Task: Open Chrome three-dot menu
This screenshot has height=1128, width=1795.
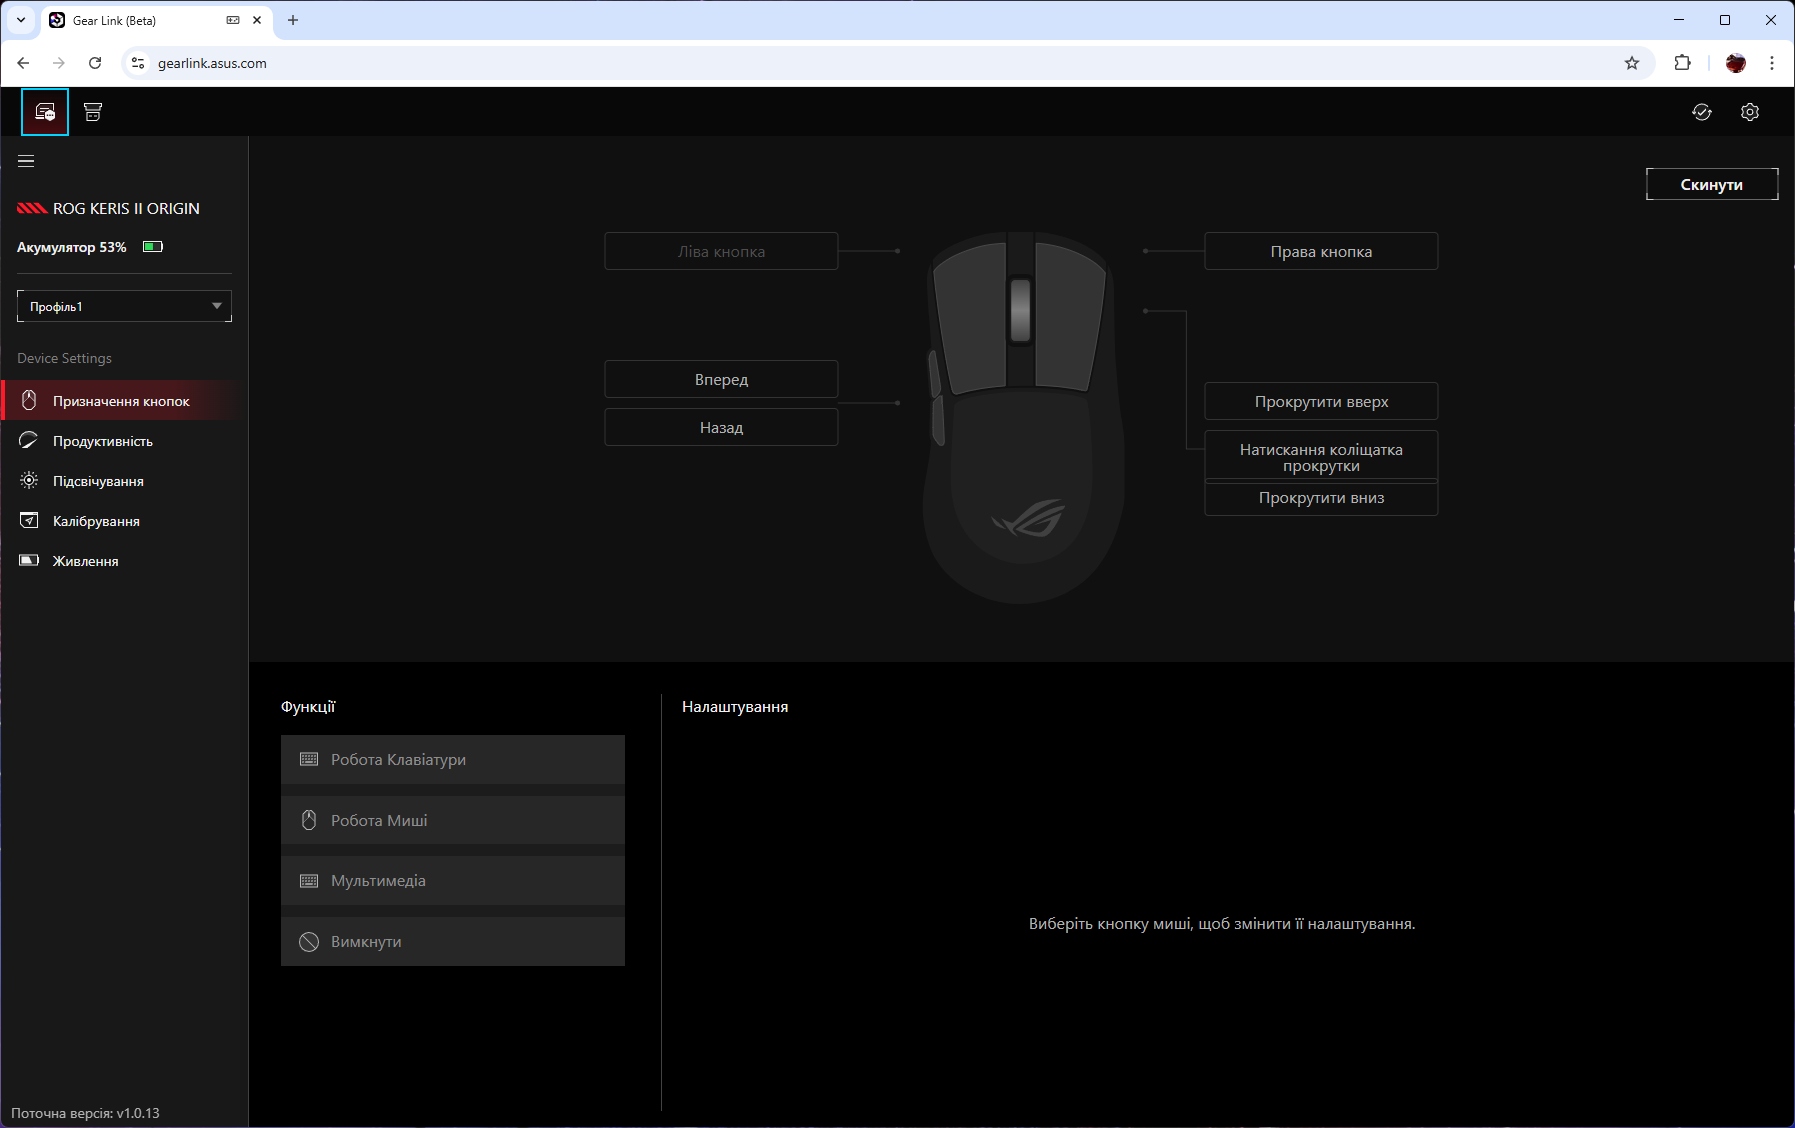Action: click(1772, 63)
